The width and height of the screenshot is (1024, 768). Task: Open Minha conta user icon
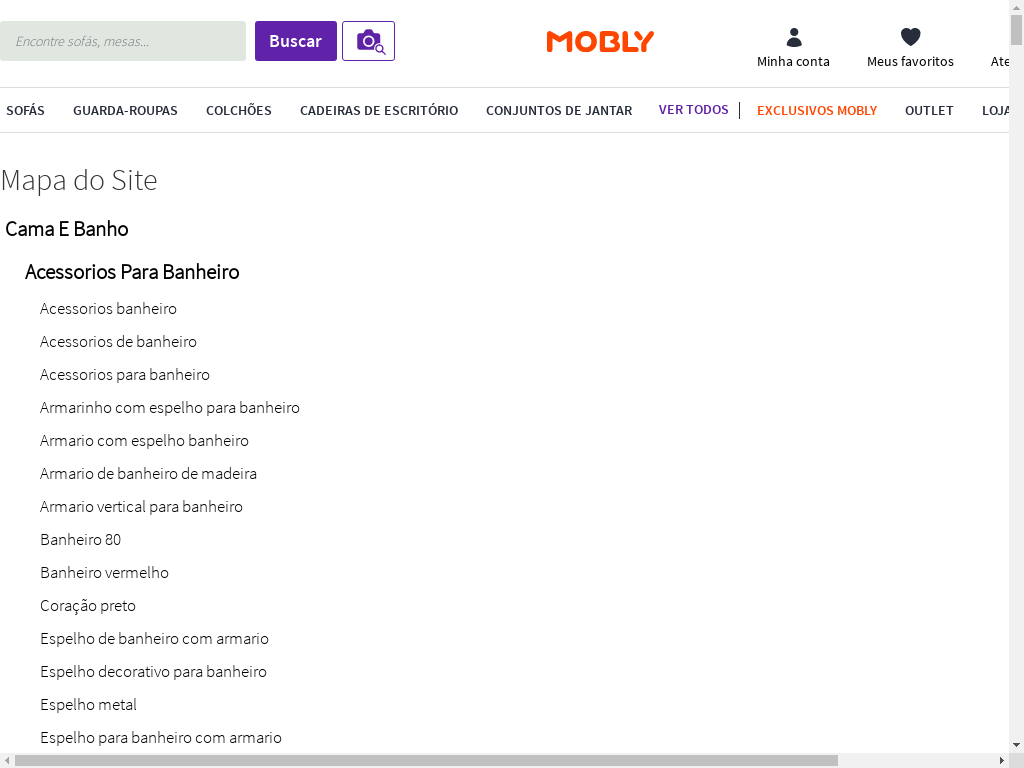coord(793,38)
